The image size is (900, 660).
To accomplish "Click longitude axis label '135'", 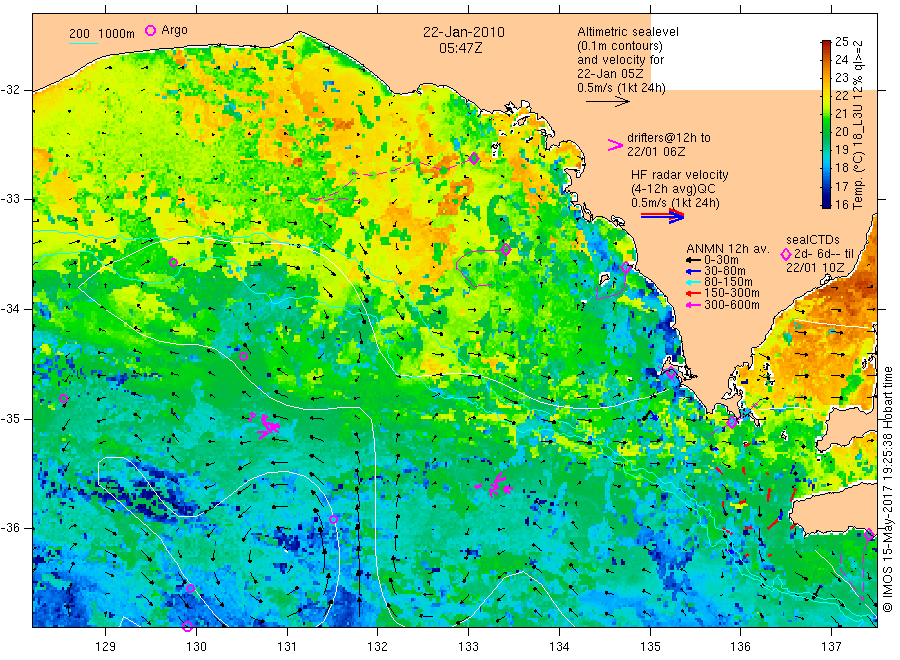I will pyautogui.click(x=650, y=647).
